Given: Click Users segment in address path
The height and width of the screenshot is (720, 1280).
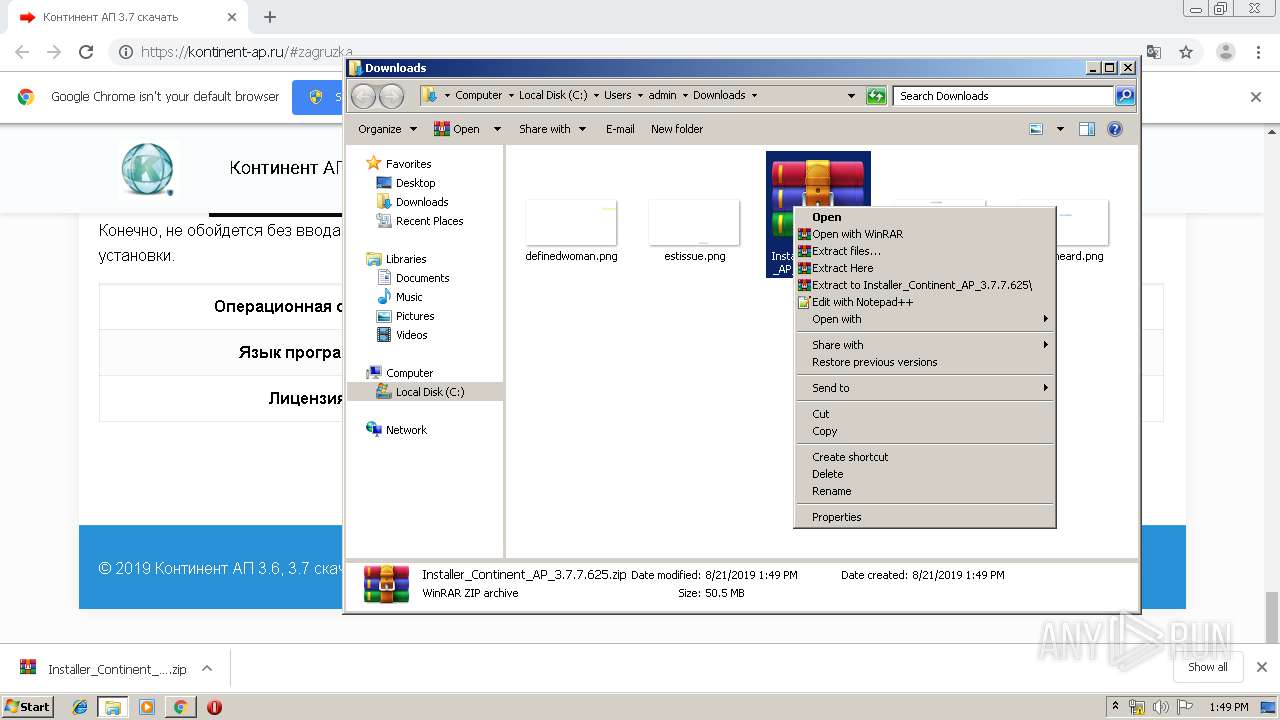Looking at the screenshot, I should (617, 96).
